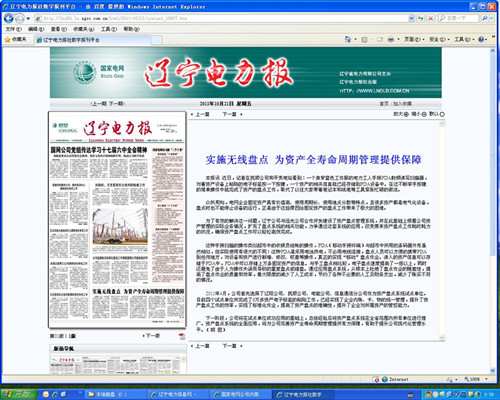Expand the 安全(S) Safety dropdown menu

[x=439, y=39]
